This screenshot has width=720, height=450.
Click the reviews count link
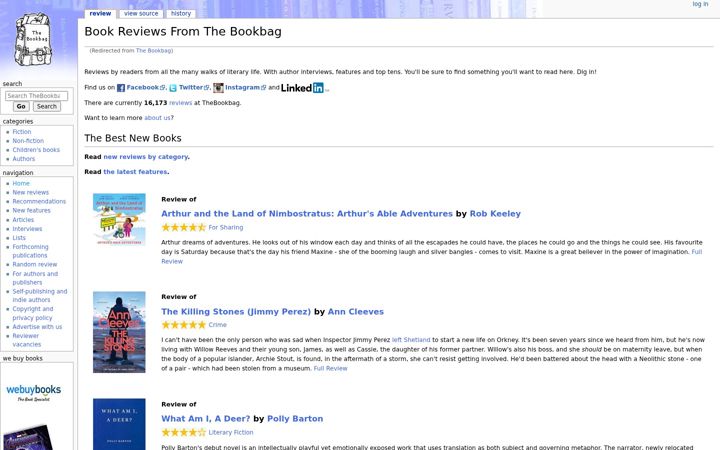(180, 103)
